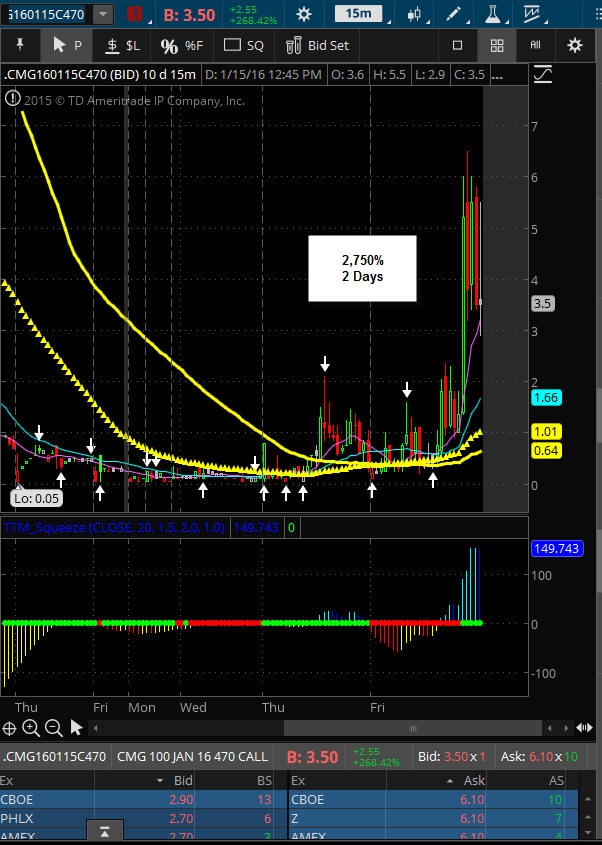Expand the drawings pencil dropdown
This screenshot has height=845, width=602.
[x=464, y=15]
